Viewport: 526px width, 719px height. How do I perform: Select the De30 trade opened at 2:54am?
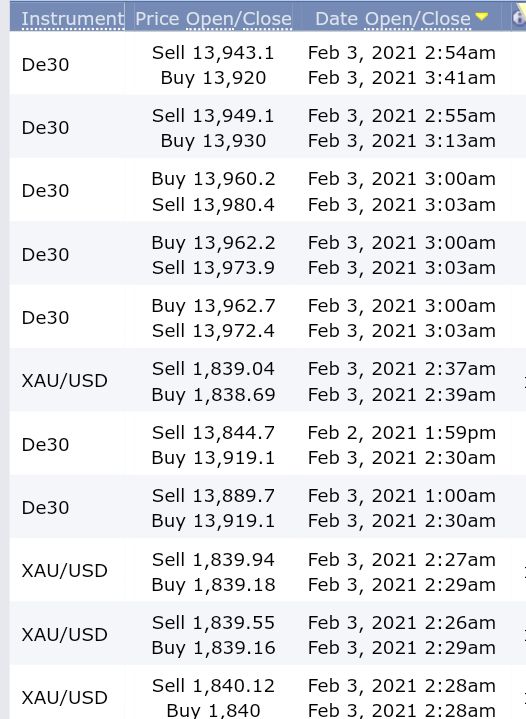pos(267,65)
